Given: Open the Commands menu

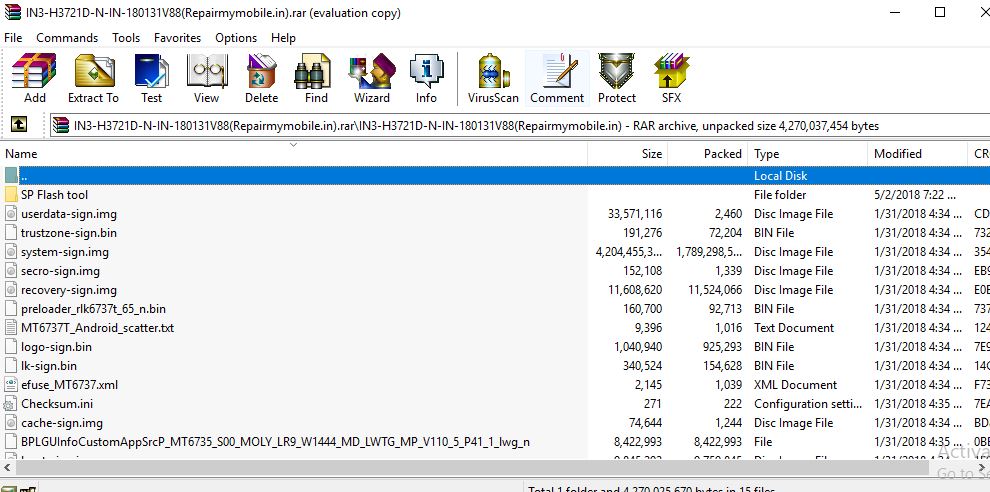Looking at the screenshot, I should point(67,38).
